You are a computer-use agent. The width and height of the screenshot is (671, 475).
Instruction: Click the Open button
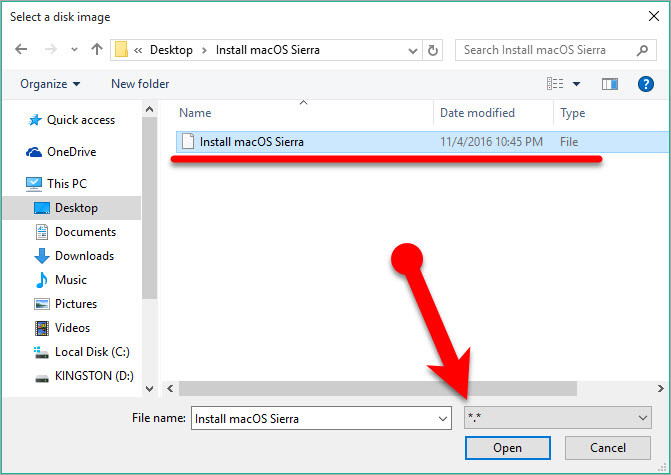coord(508,448)
